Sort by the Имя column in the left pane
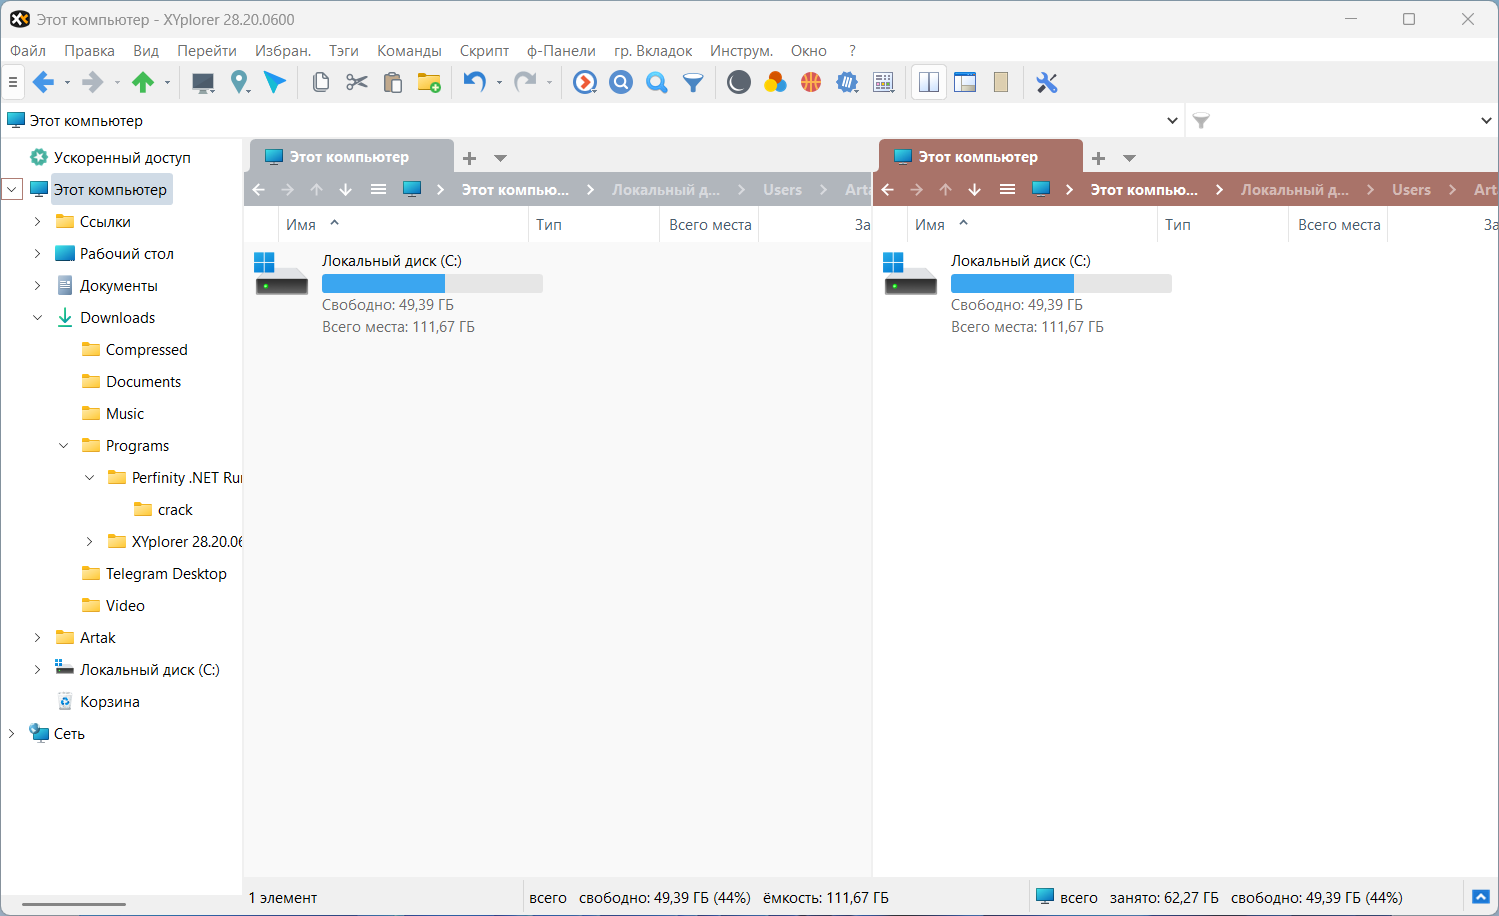The image size is (1499, 916). tap(301, 225)
